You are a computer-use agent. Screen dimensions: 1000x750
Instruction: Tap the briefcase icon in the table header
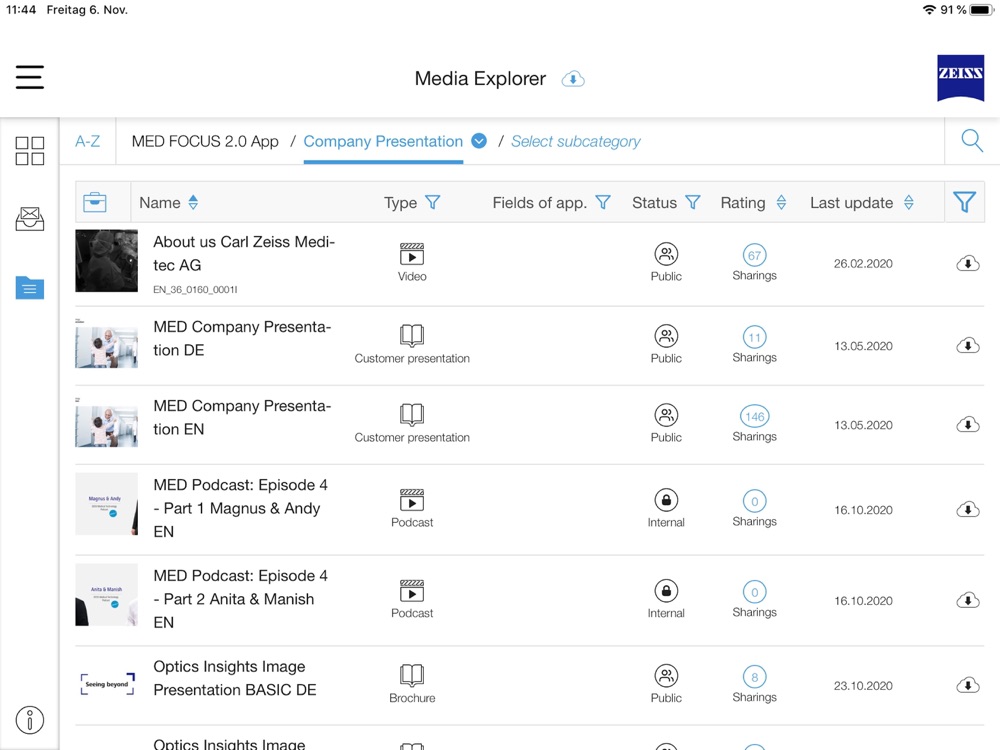tap(94, 202)
